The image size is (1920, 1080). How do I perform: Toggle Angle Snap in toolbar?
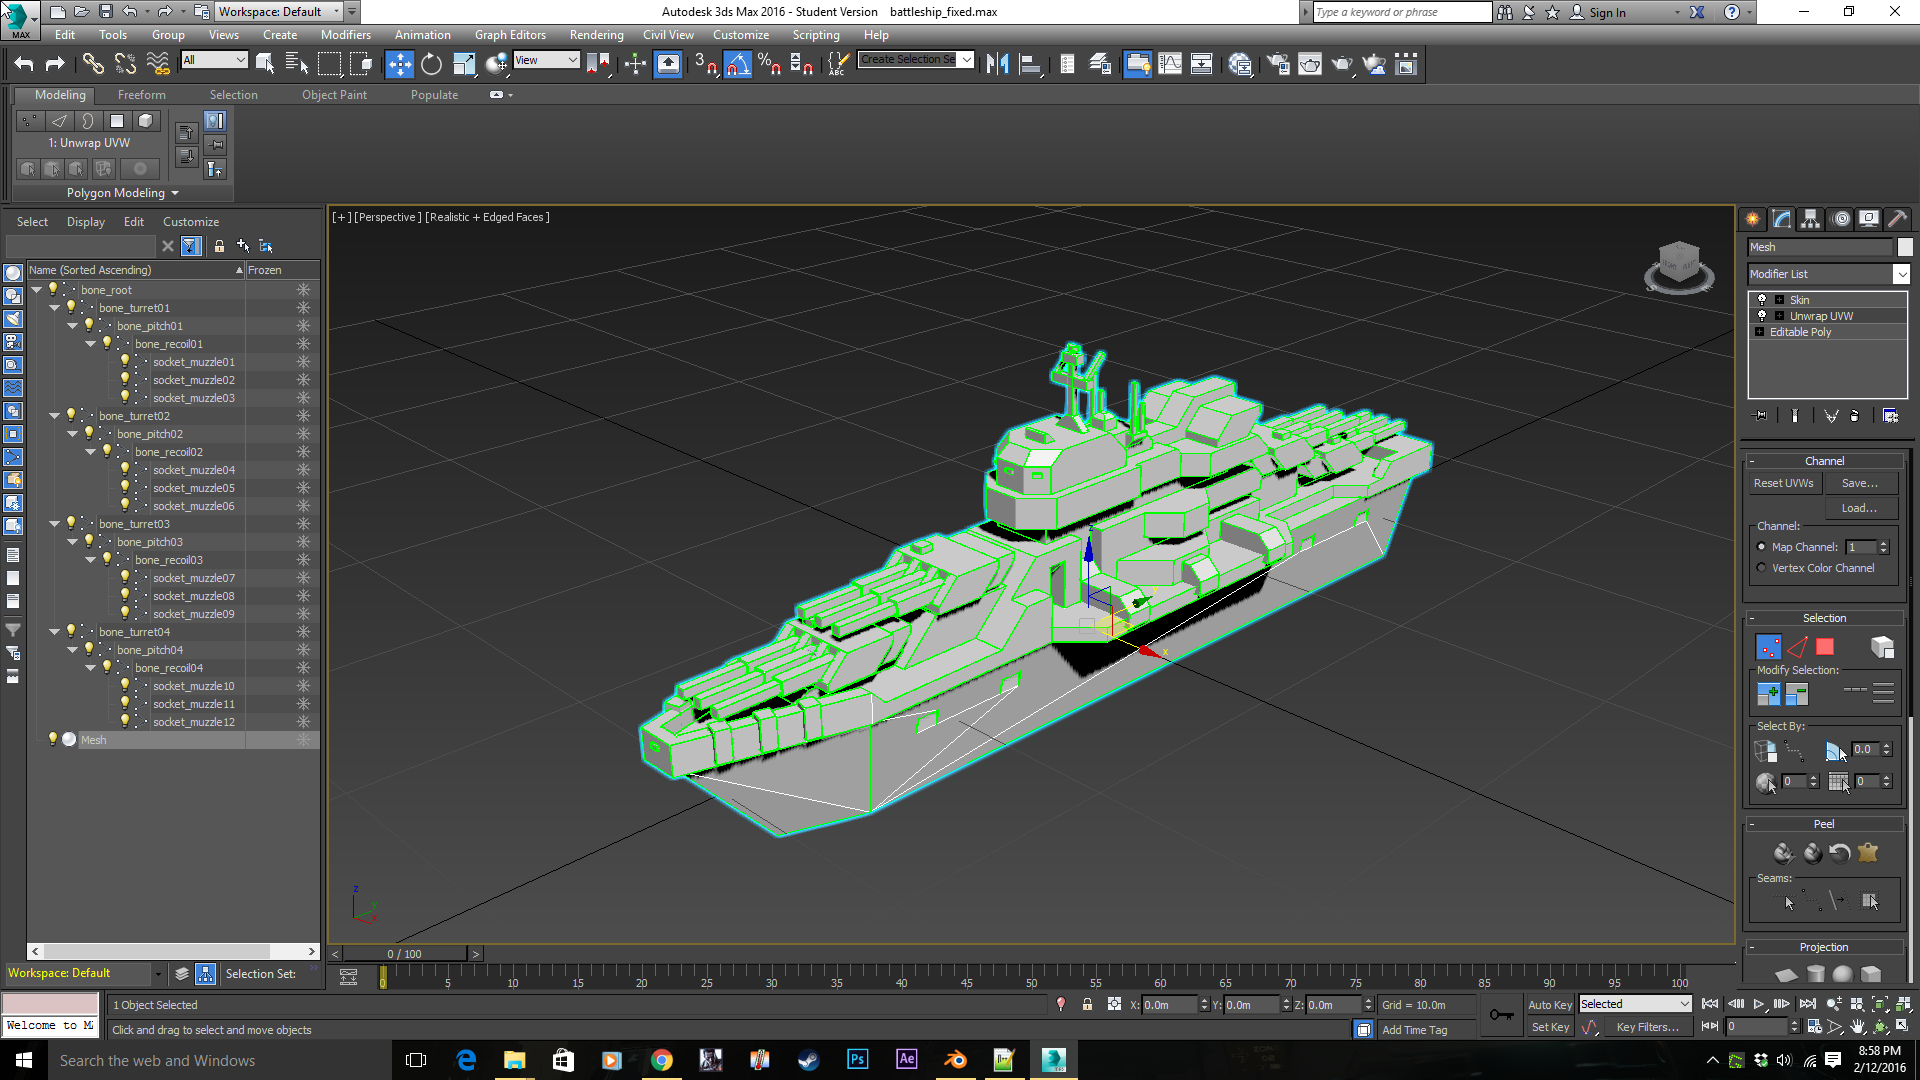[737, 64]
